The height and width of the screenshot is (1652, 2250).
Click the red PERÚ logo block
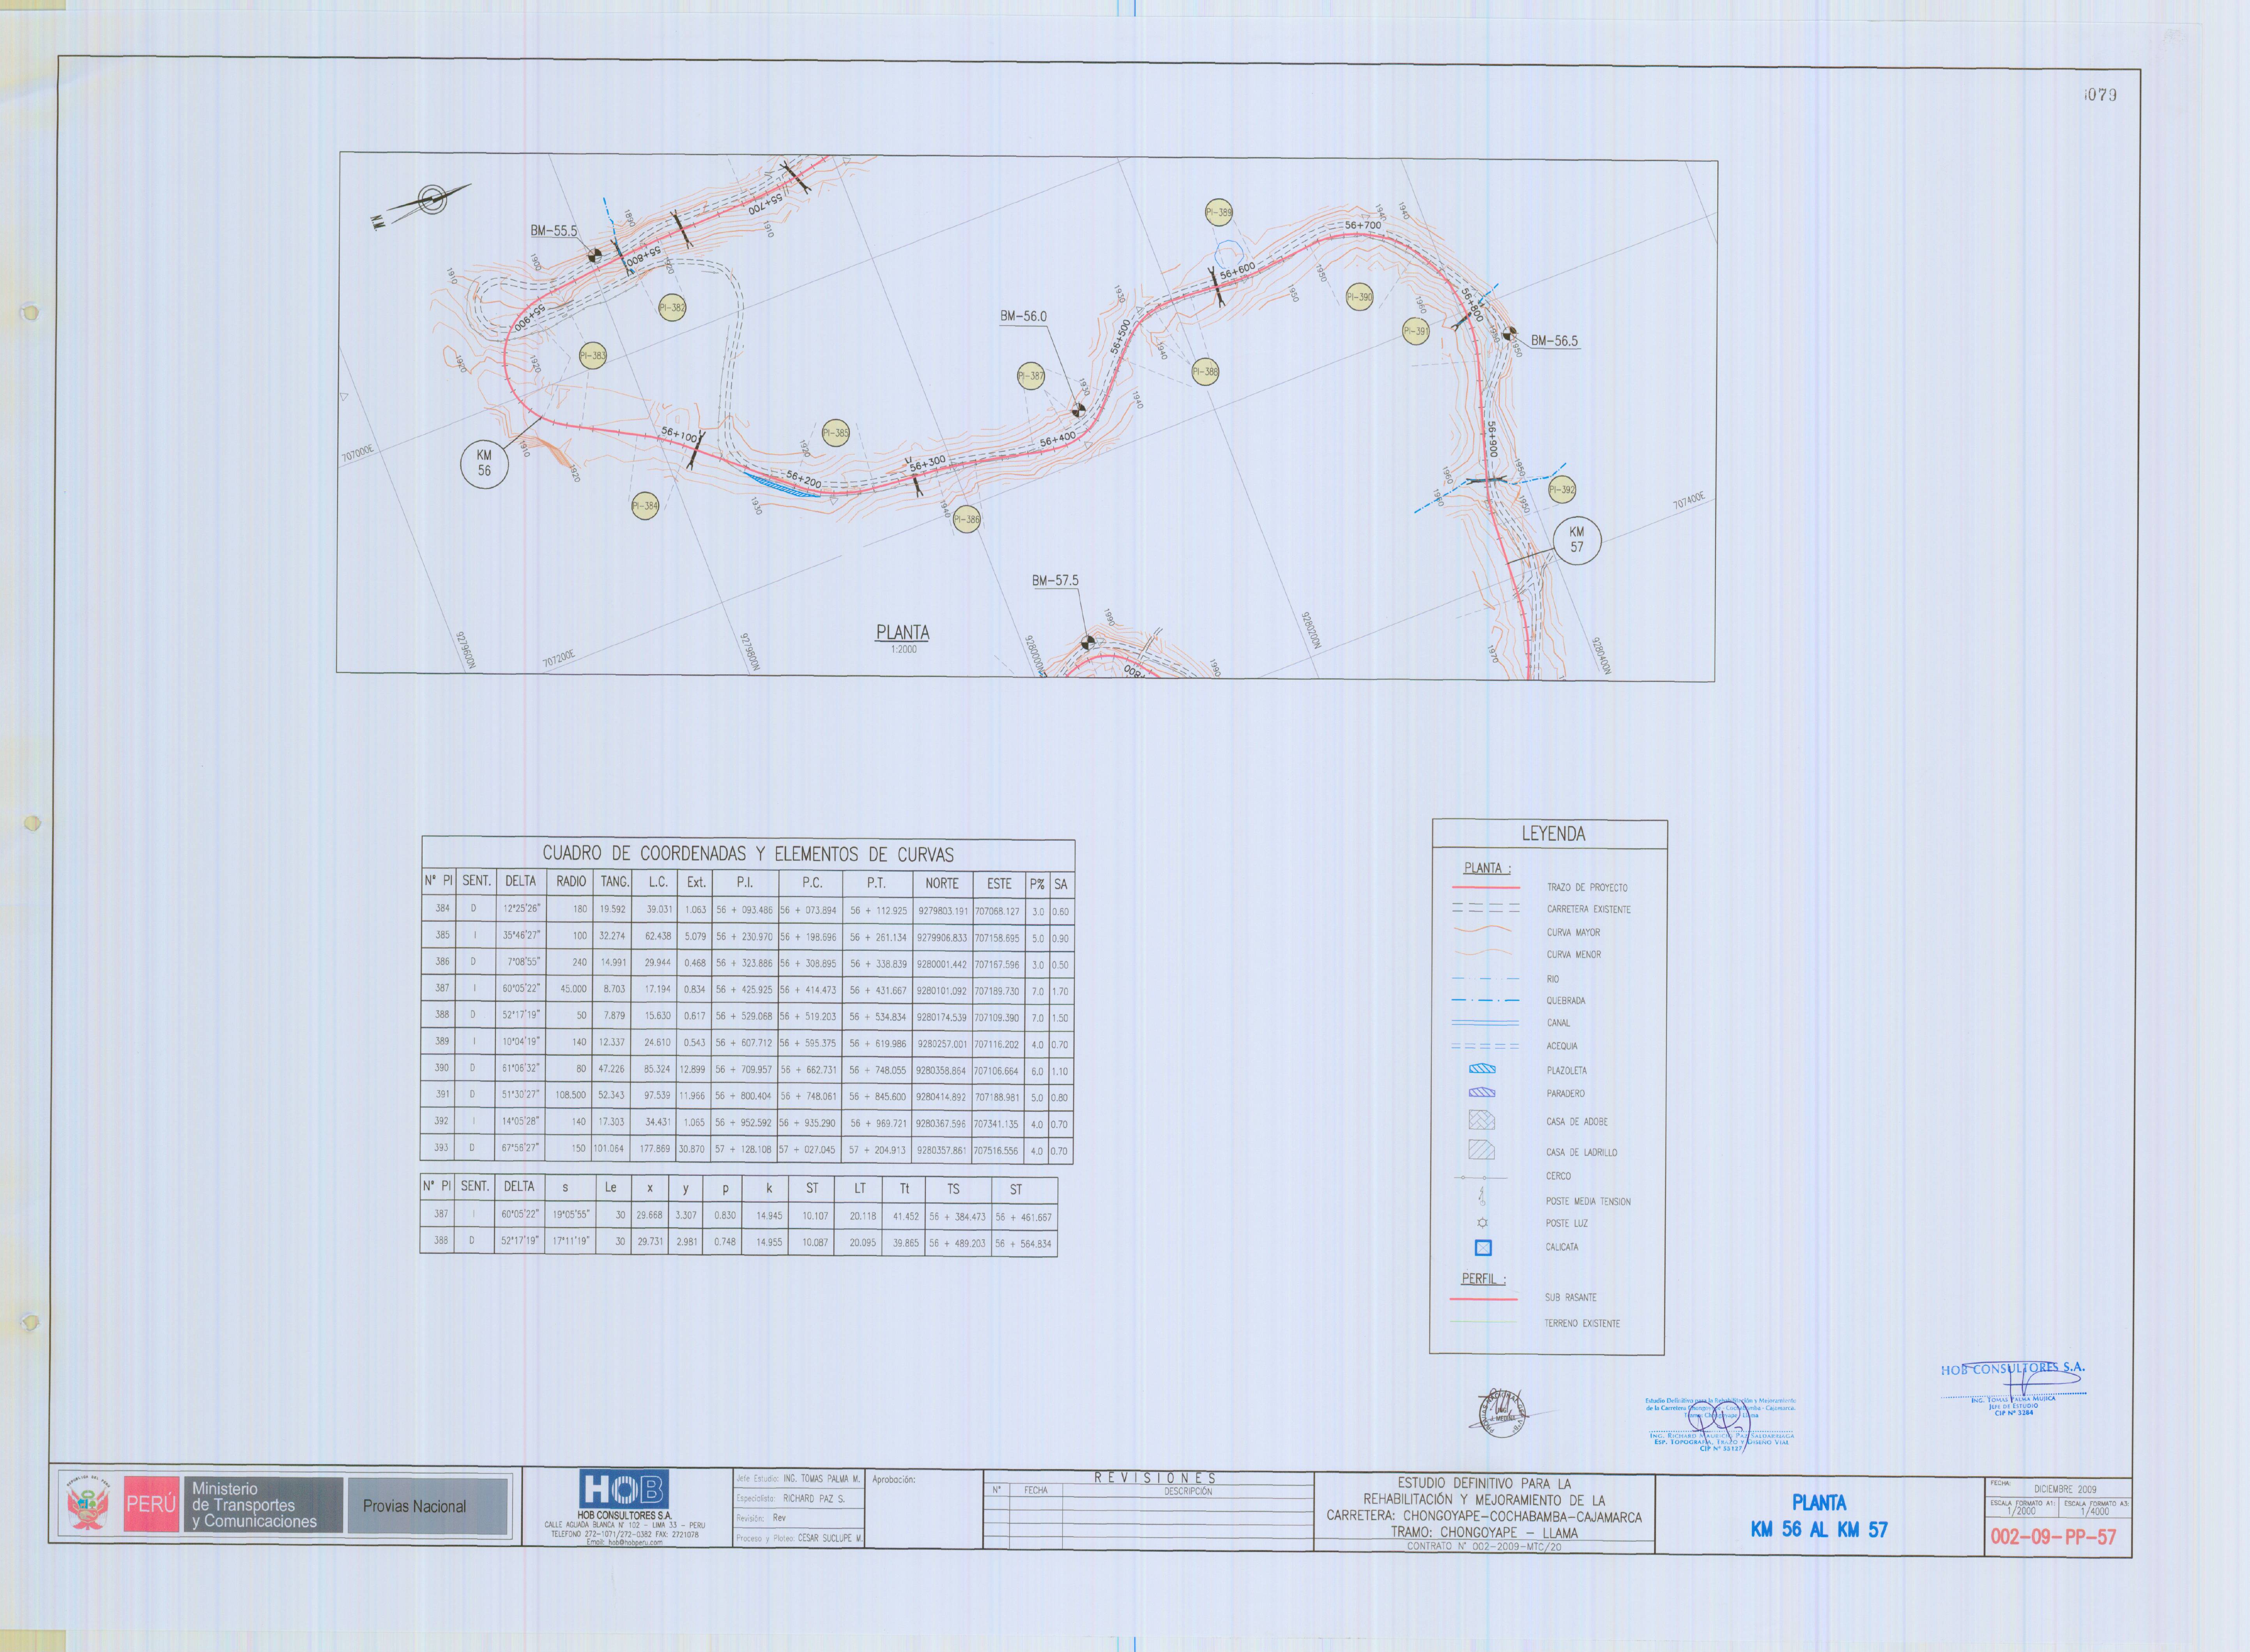(x=151, y=1504)
